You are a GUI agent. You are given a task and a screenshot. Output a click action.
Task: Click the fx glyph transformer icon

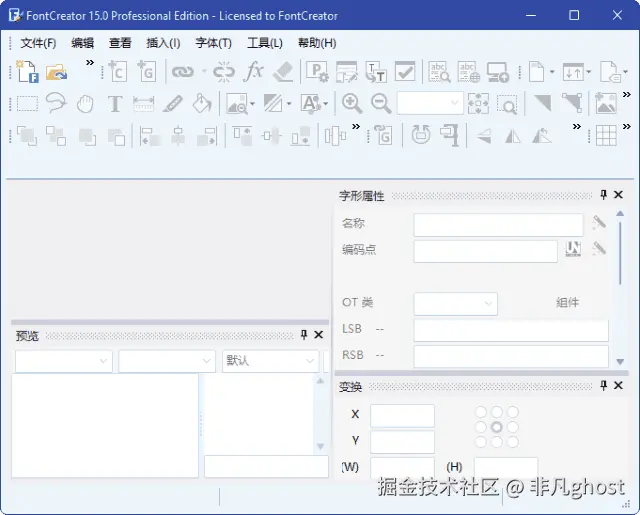pos(253,71)
